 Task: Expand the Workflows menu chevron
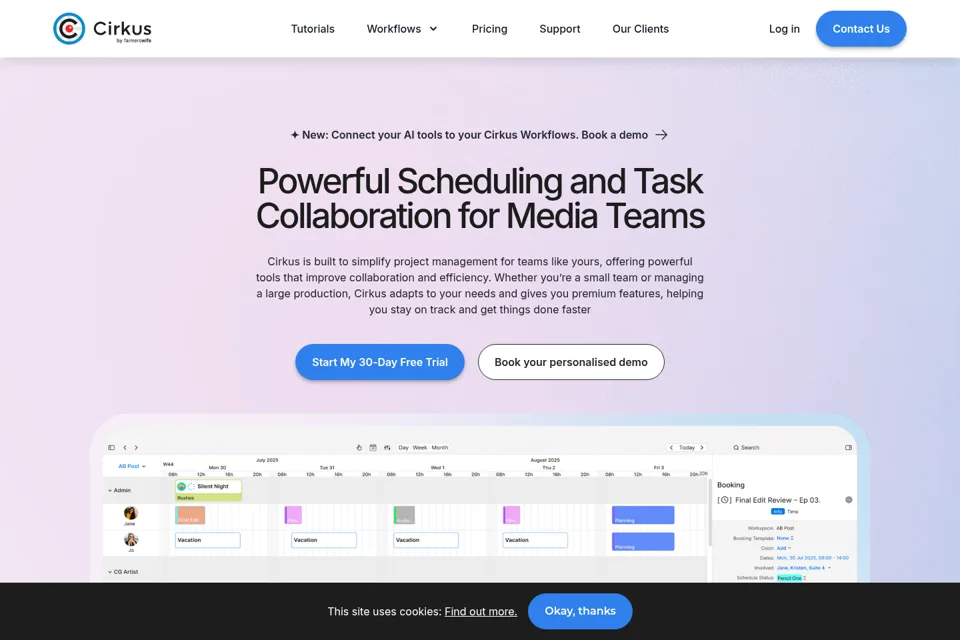pos(433,29)
